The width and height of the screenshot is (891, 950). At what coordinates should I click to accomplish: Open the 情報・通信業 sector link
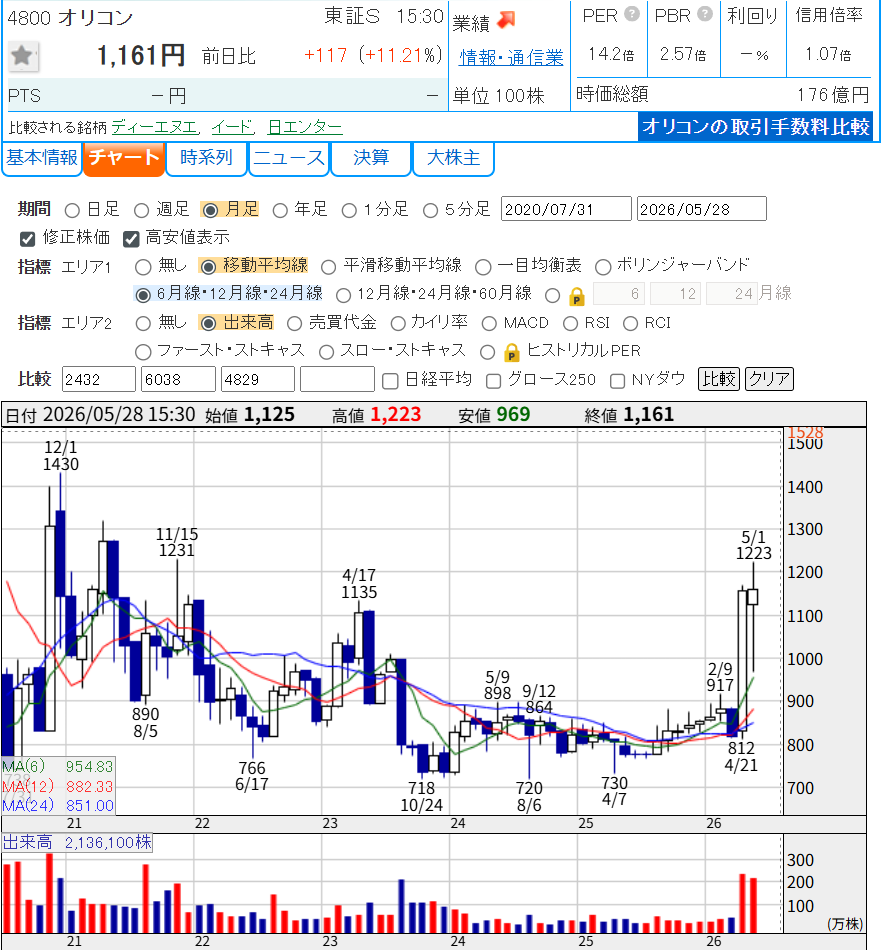tap(511, 58)
